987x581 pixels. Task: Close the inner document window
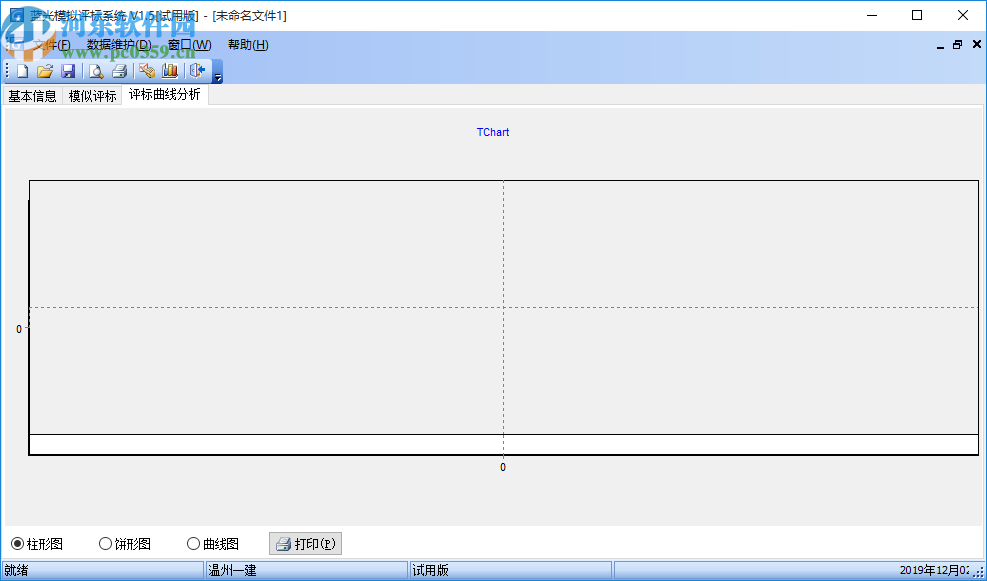(977, 44)
